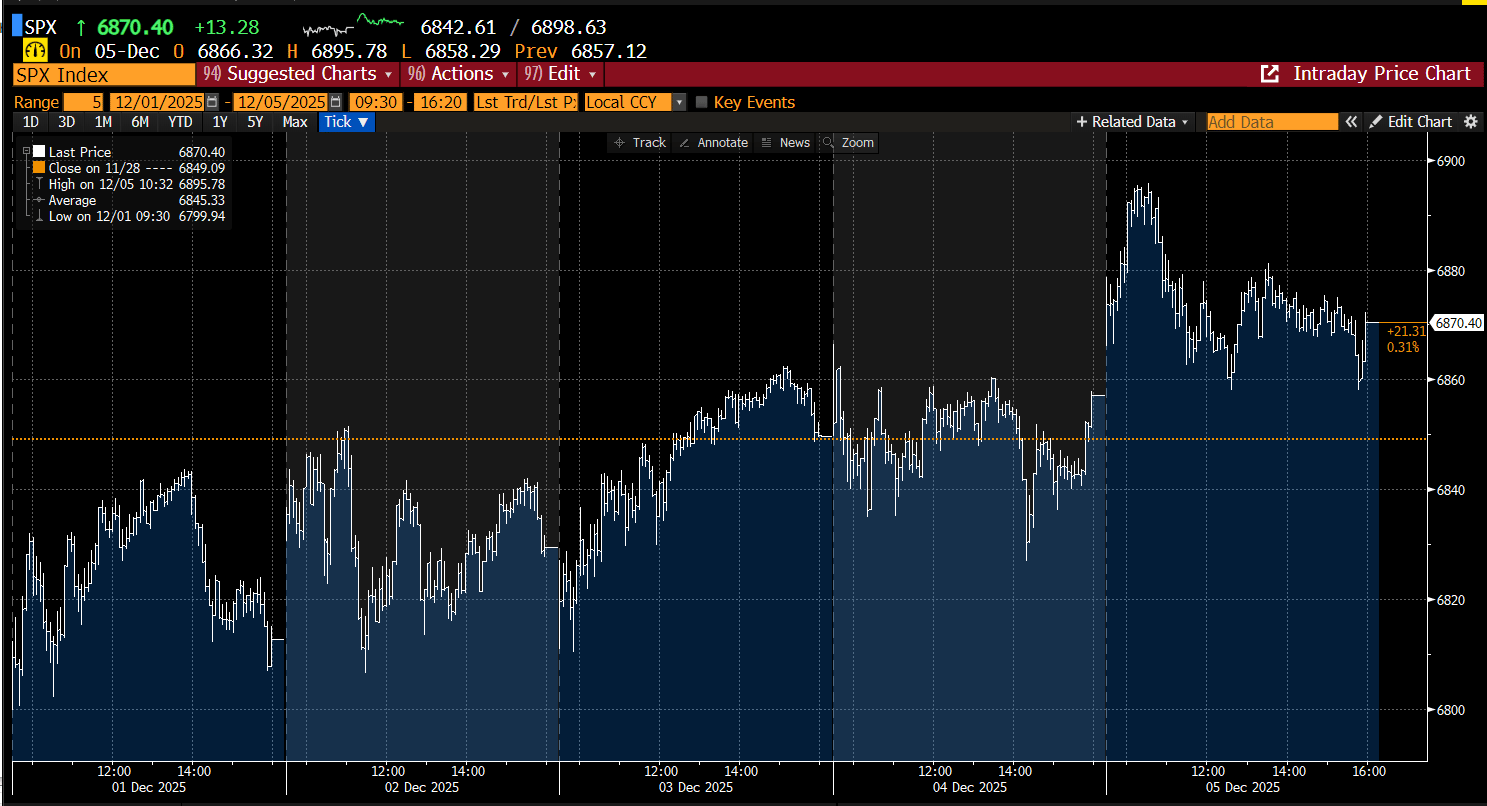Open the Tick interval dropdown

click(x=347, y=122)
